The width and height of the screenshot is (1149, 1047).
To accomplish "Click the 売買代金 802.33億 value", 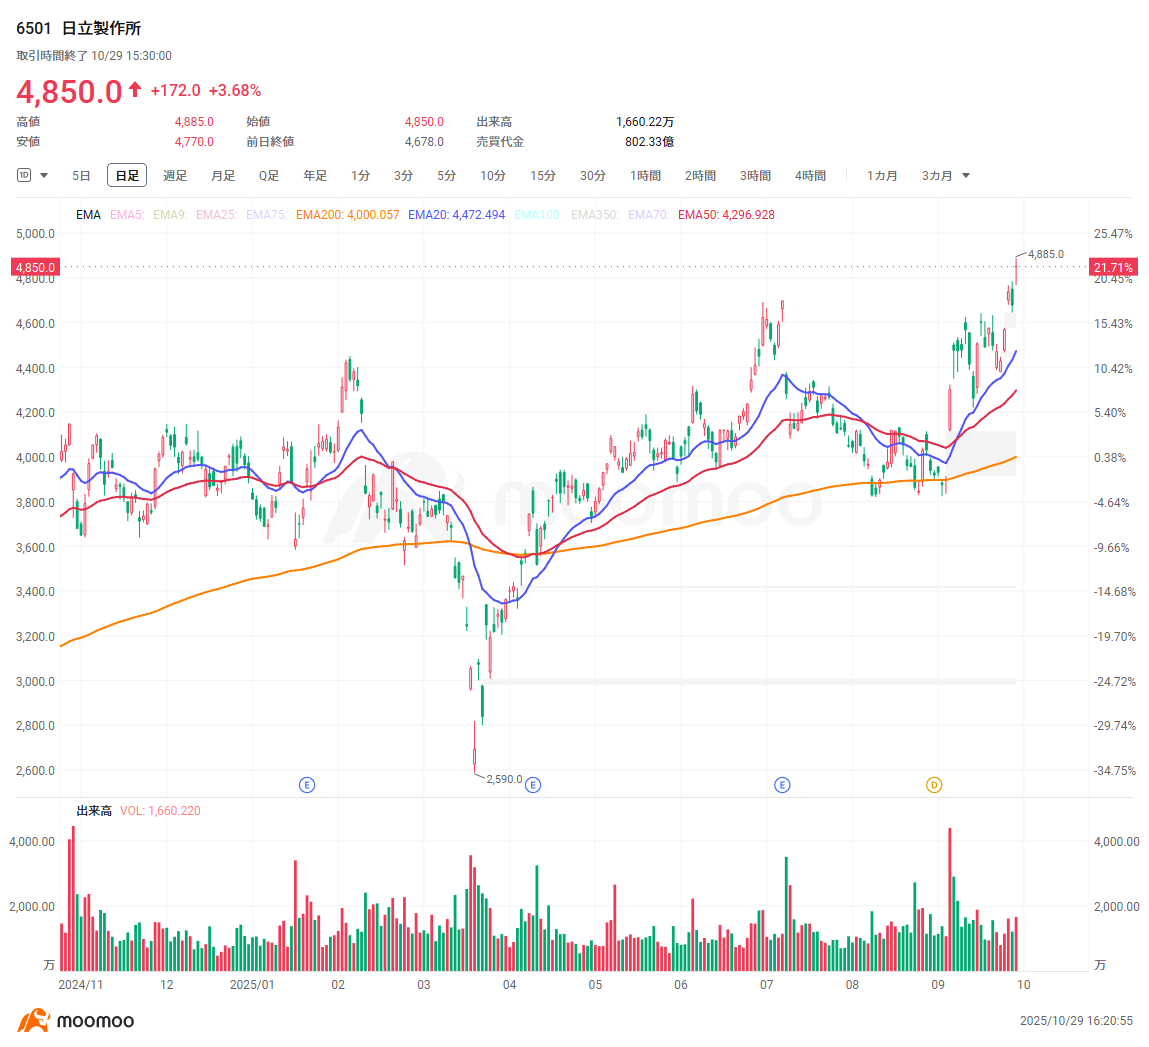I will [x=649, y=142].
